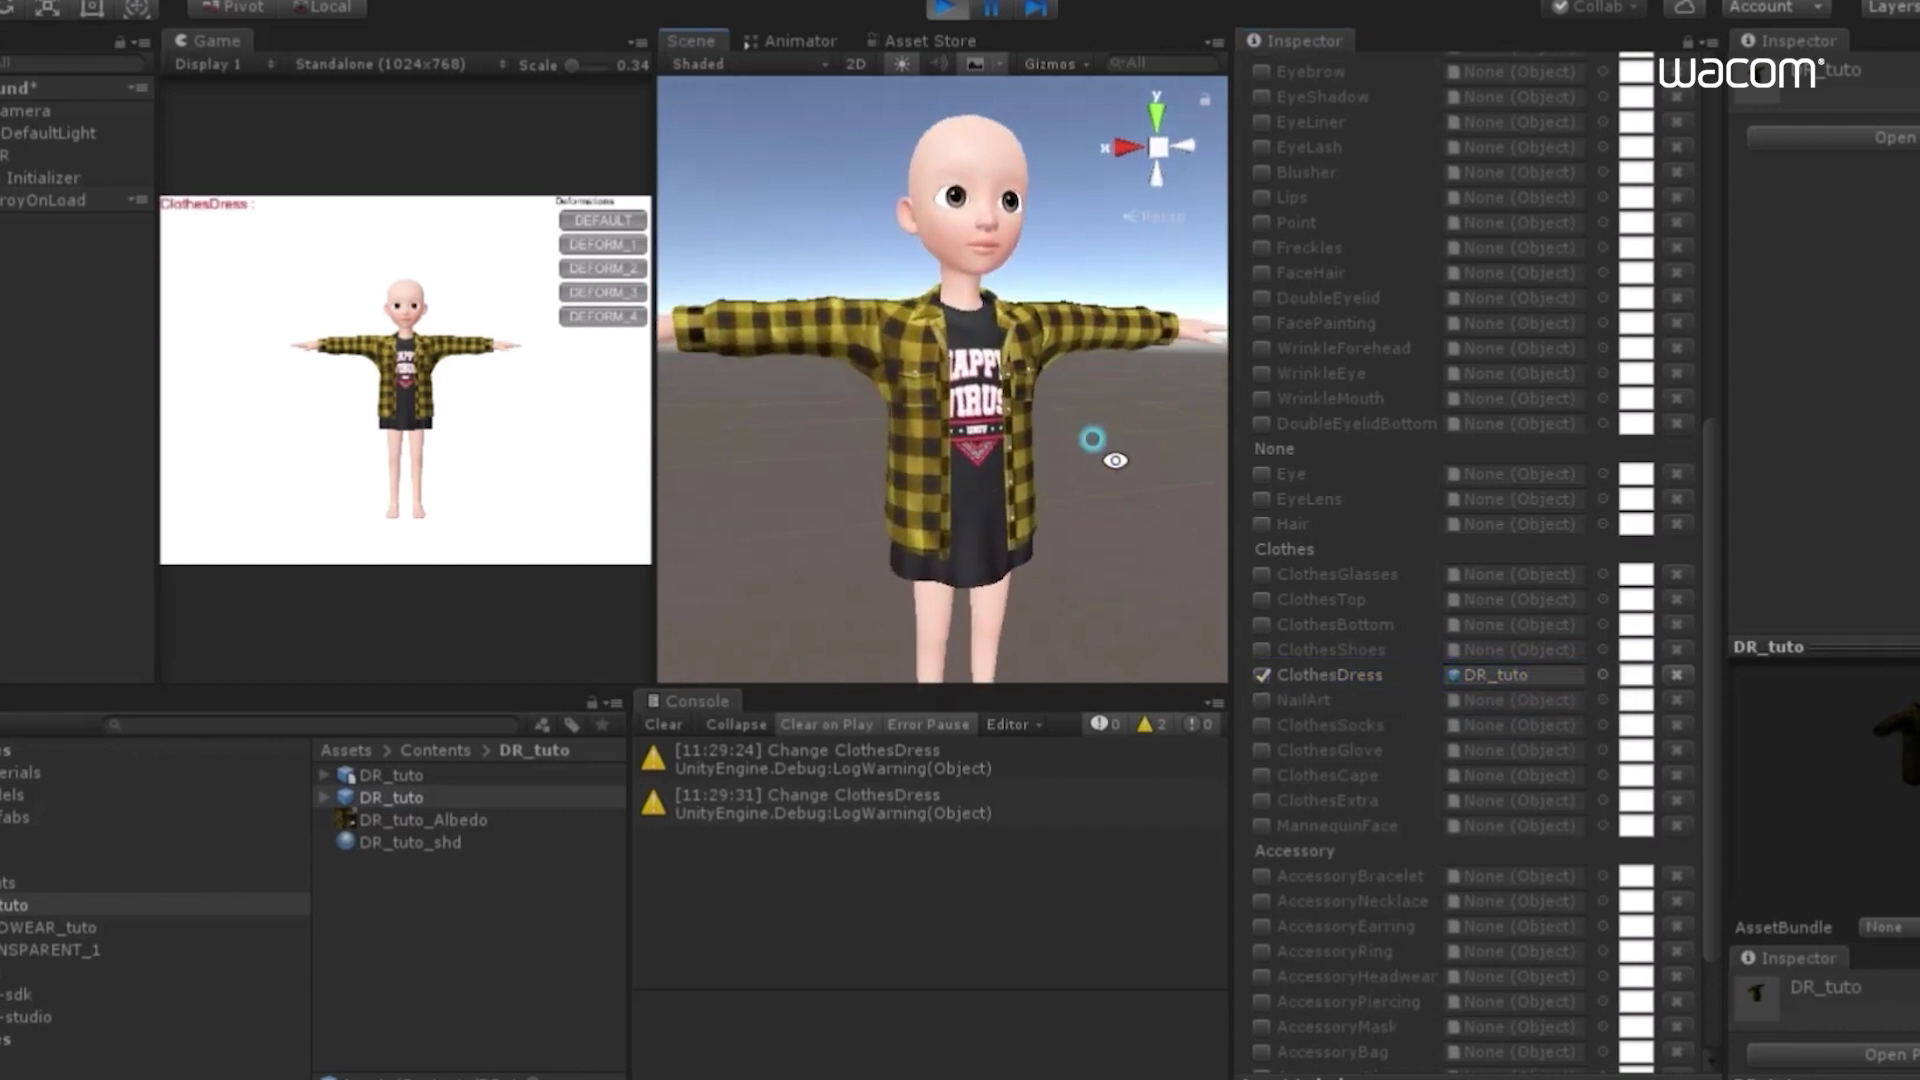Toggle scene audio speaker icon
Viewport: 1920px width, 1080px height.
tap(938, 64)
